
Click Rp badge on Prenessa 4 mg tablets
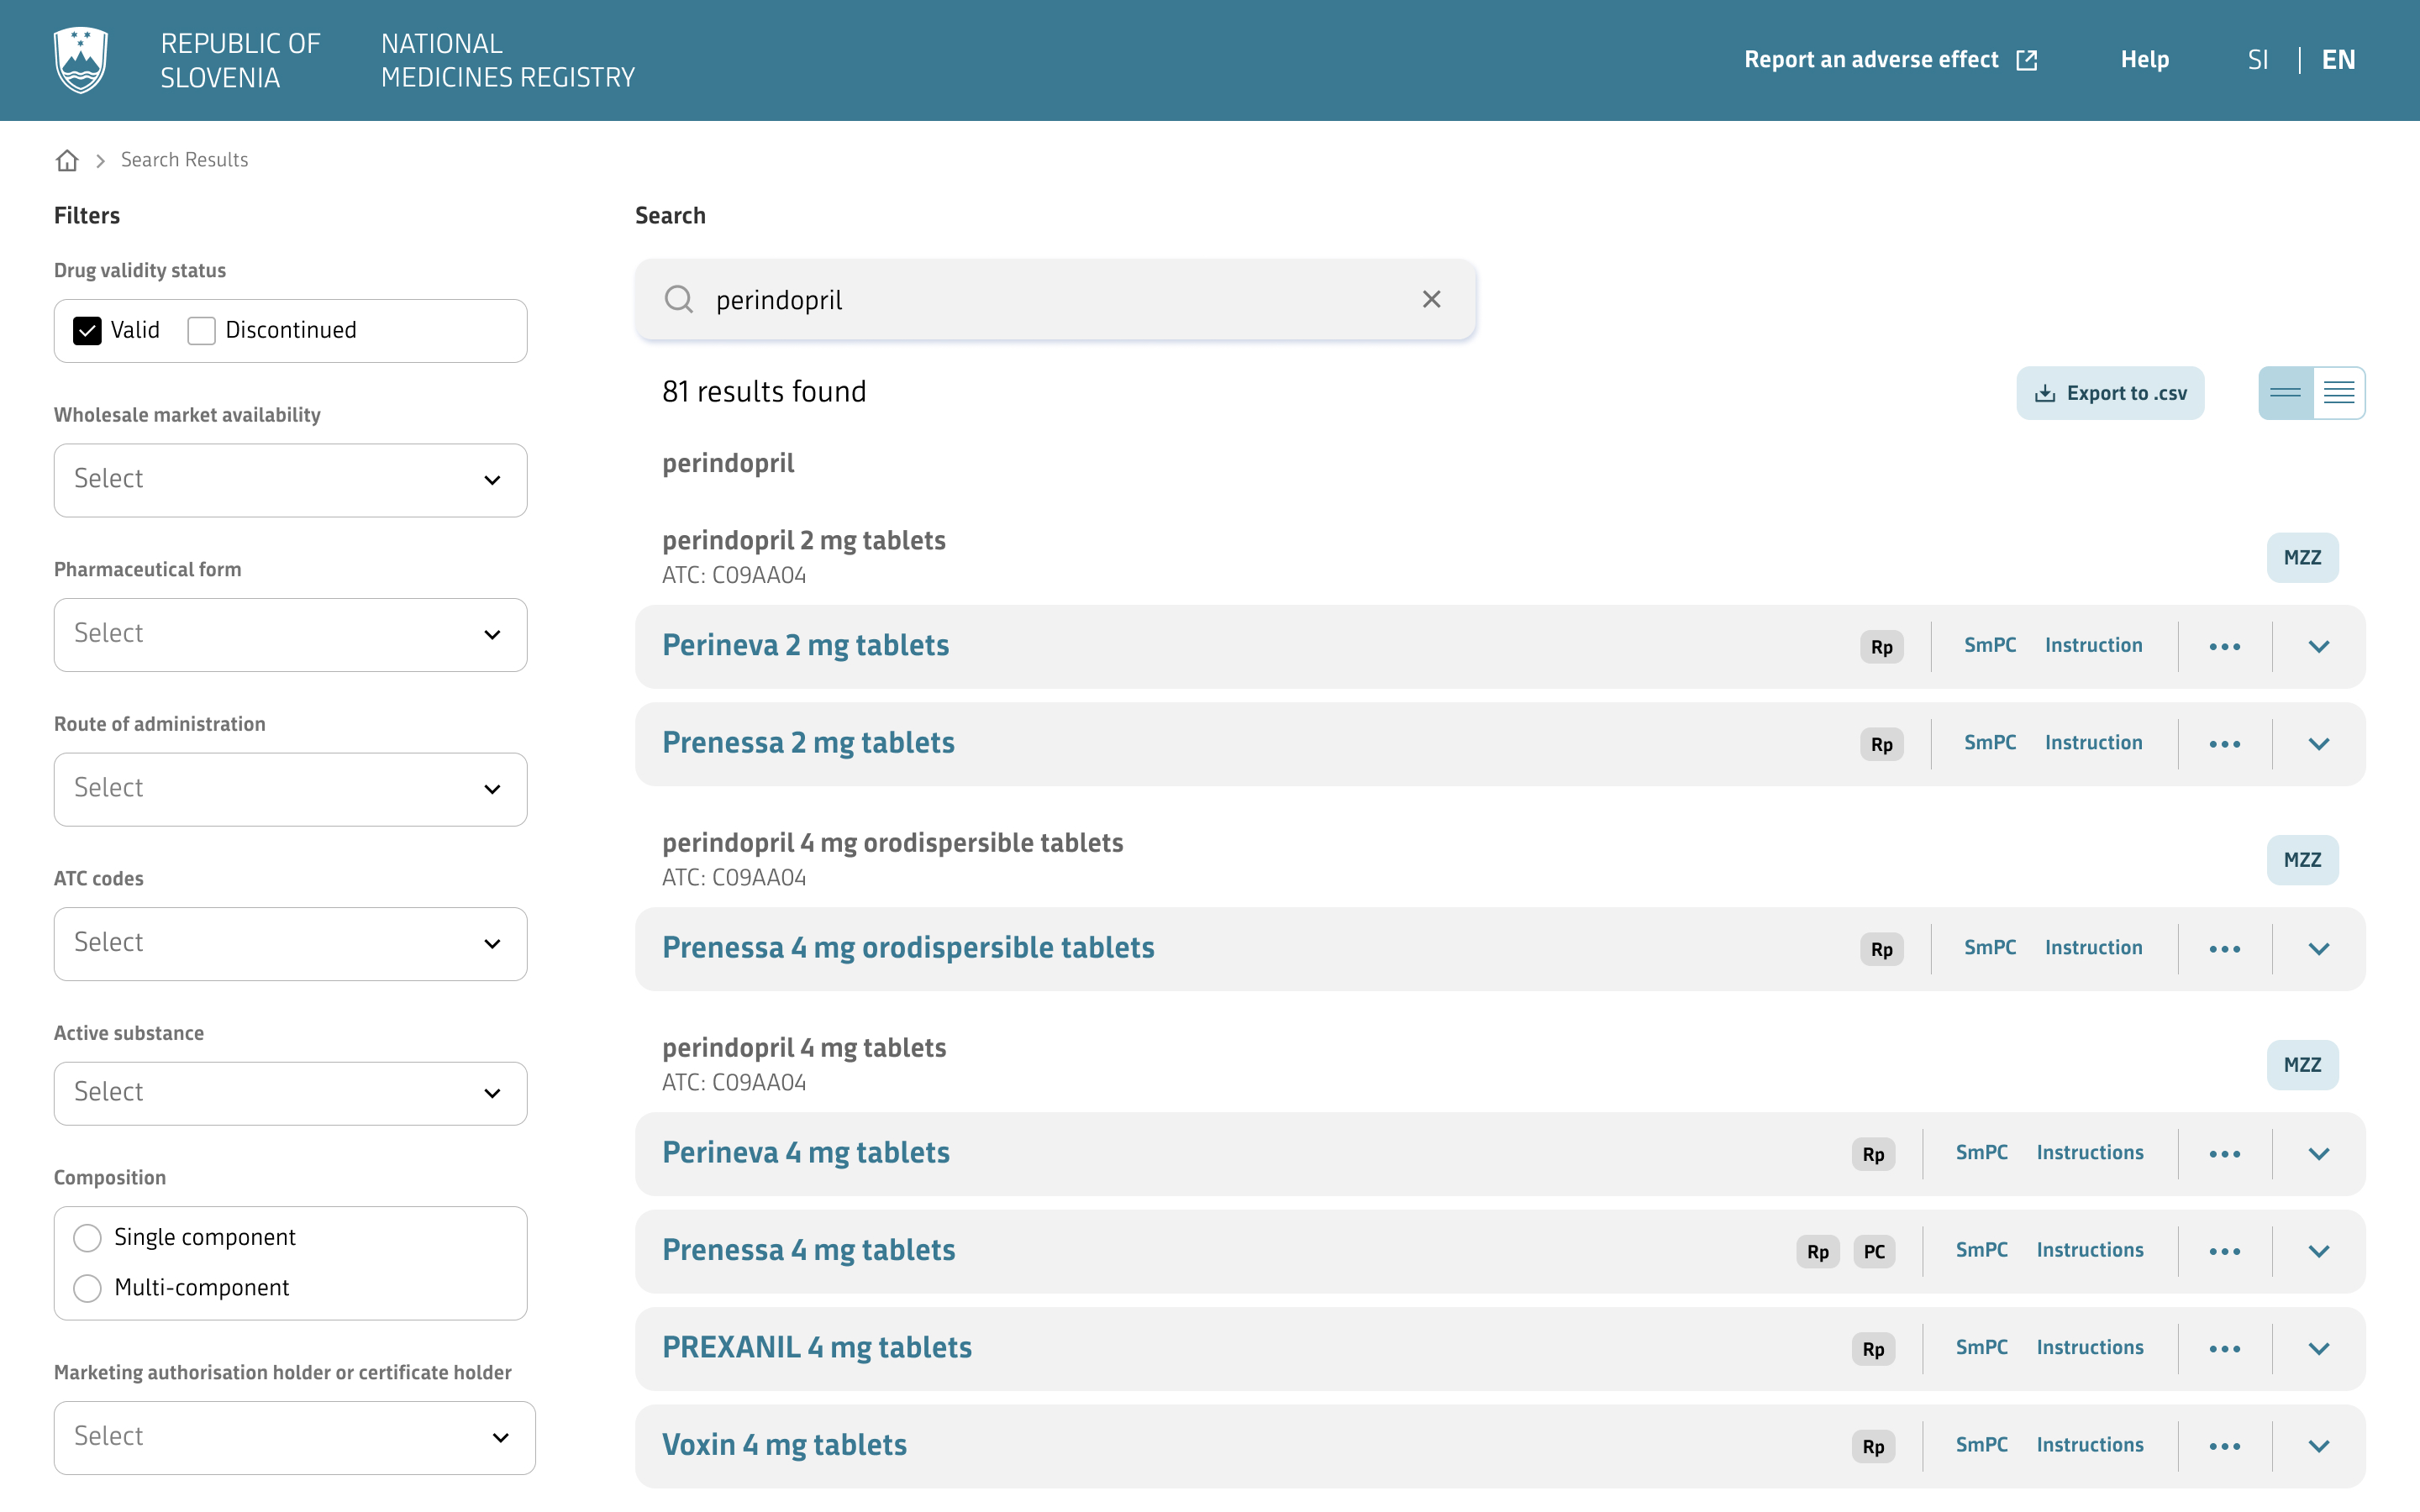coord(1817,1251)
